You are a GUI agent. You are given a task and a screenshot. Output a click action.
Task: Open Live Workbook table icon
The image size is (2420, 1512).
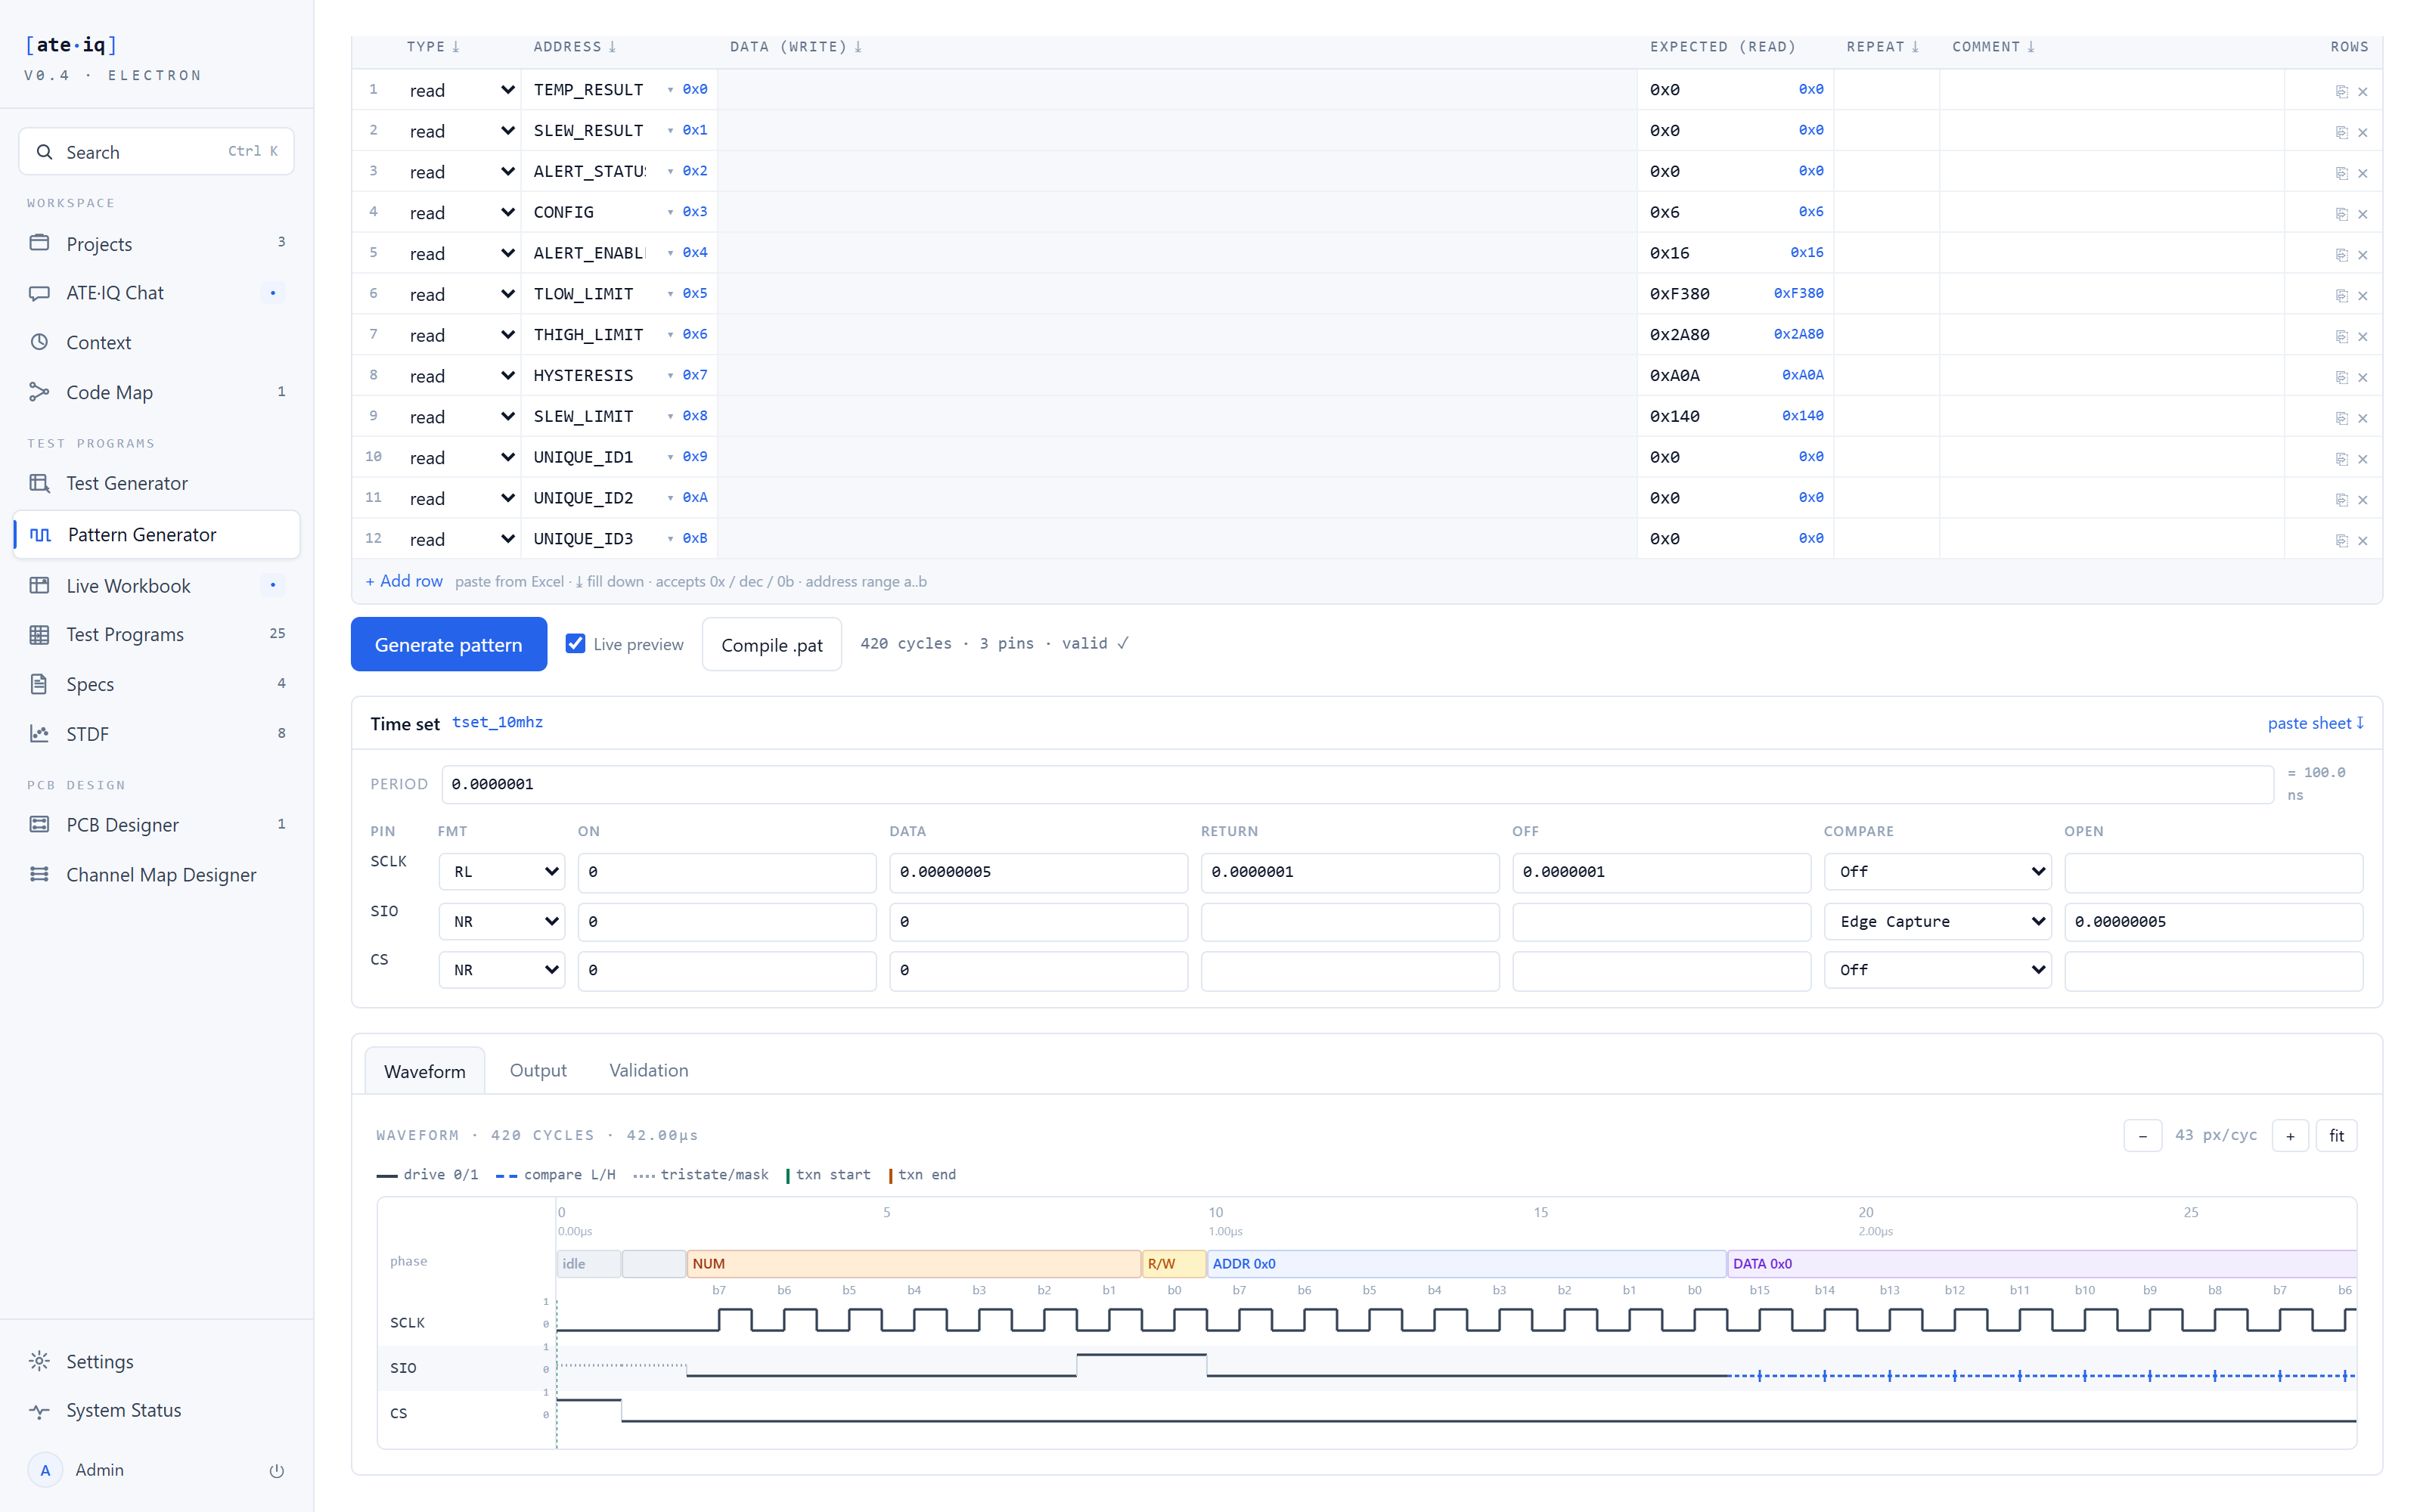[39, 585]
